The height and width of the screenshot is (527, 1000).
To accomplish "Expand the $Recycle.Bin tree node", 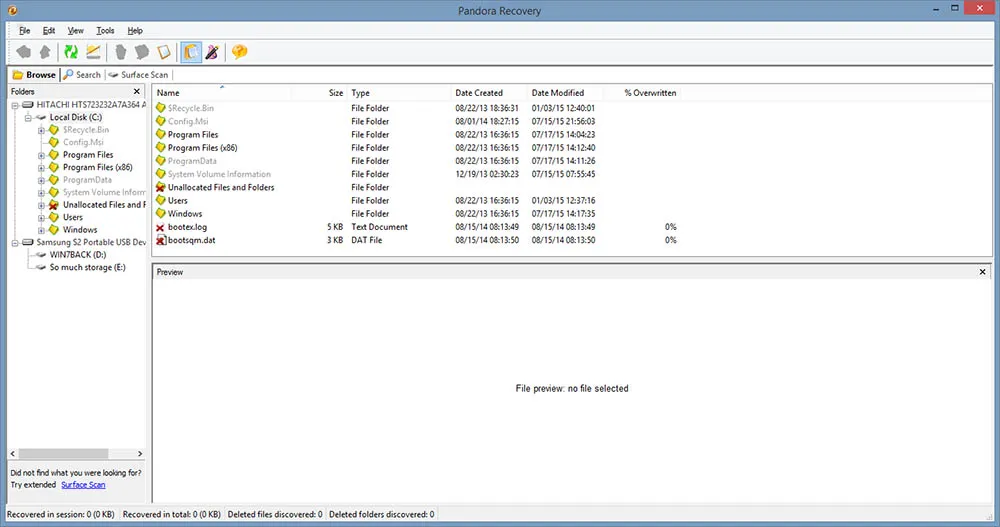I will [x=41, y=130].
